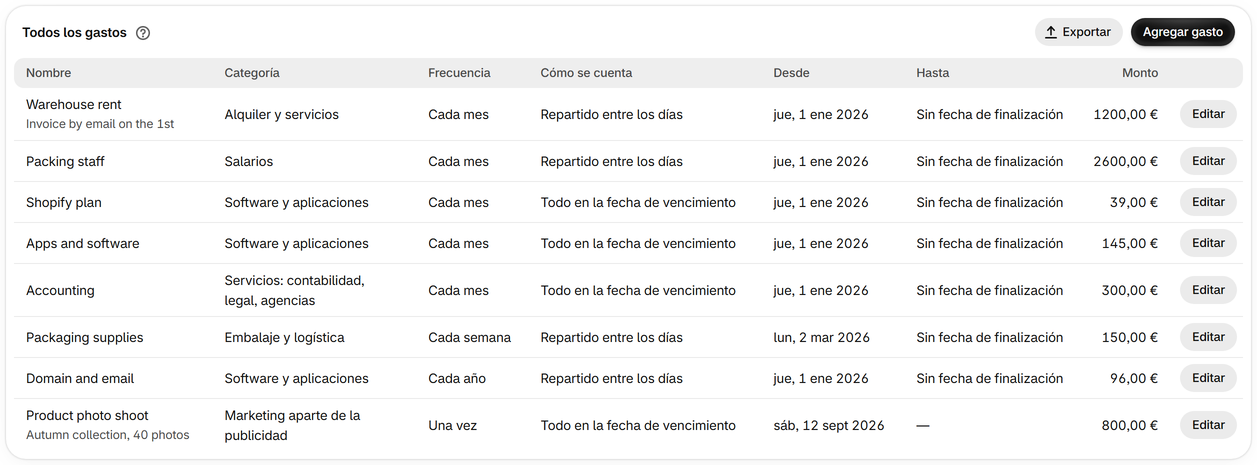
Task: Click the Cómo se cuenta column header
Action: coord(586,73)
